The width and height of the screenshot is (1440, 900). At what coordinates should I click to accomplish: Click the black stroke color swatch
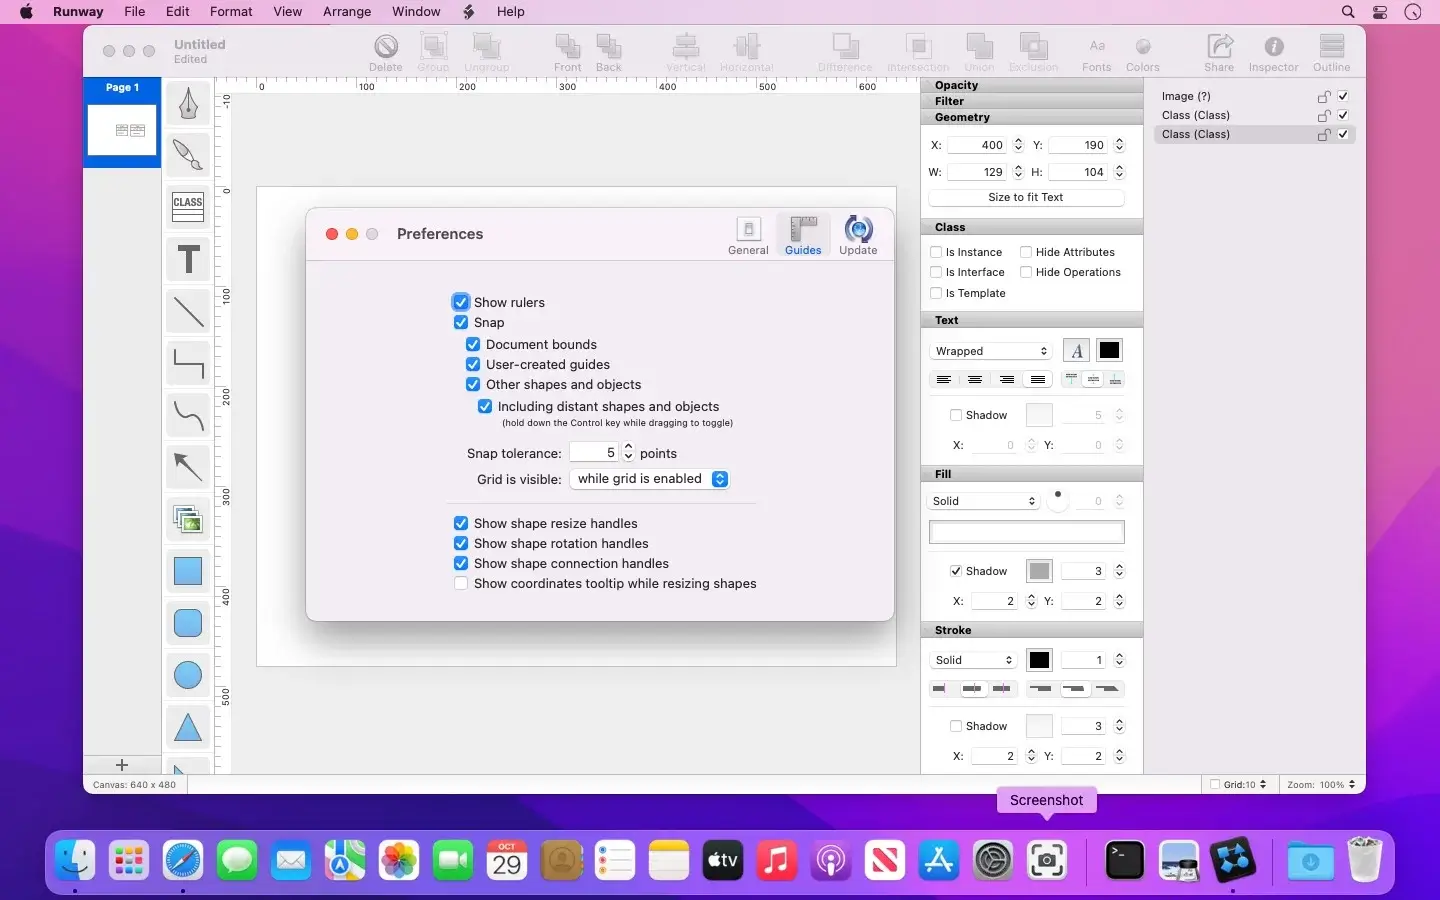1039,660
